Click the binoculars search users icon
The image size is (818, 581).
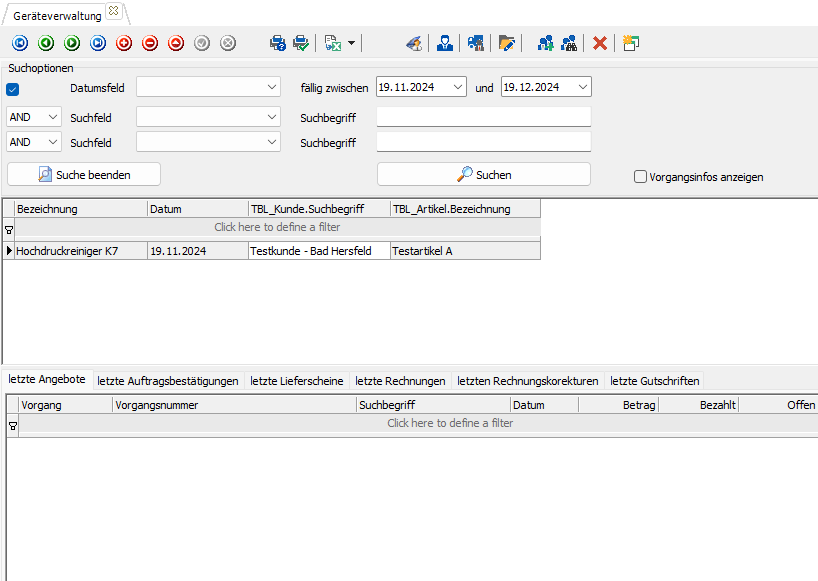pos(569,43)
